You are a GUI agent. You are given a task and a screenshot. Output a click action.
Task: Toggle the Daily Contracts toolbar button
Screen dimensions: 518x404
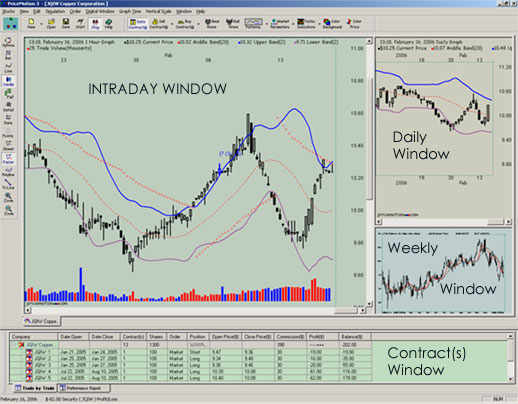(x=138, y=24)
